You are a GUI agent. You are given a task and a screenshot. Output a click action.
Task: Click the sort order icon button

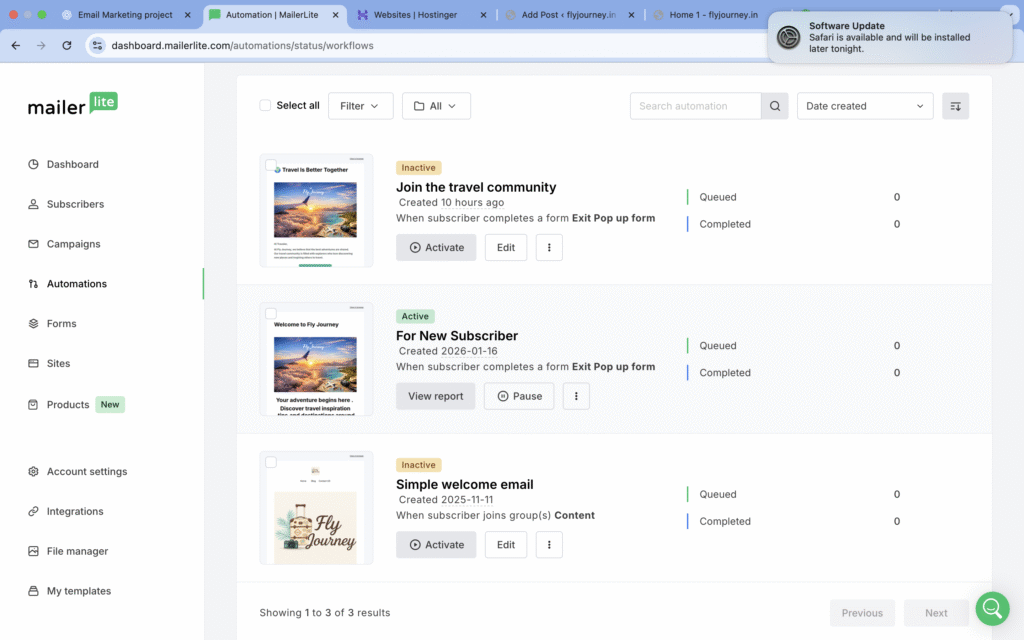pos(955,106)
